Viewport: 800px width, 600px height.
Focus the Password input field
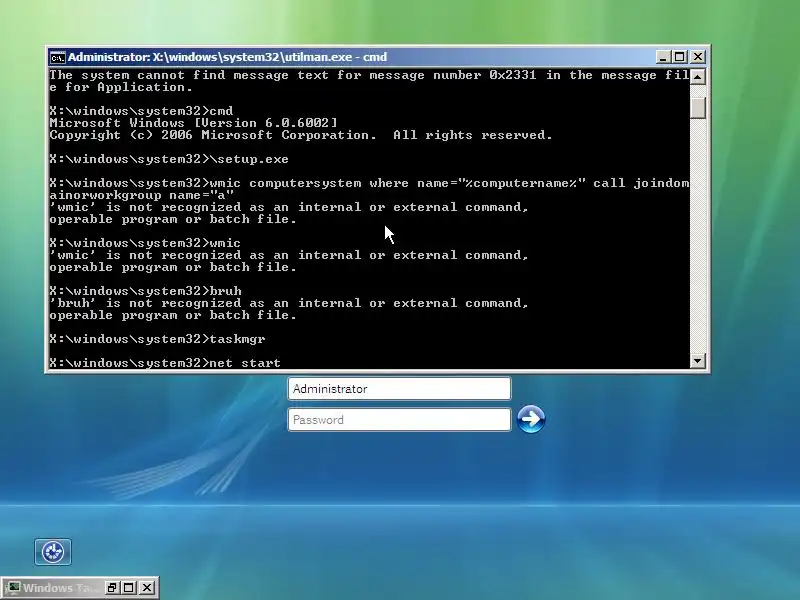point(399,420)
